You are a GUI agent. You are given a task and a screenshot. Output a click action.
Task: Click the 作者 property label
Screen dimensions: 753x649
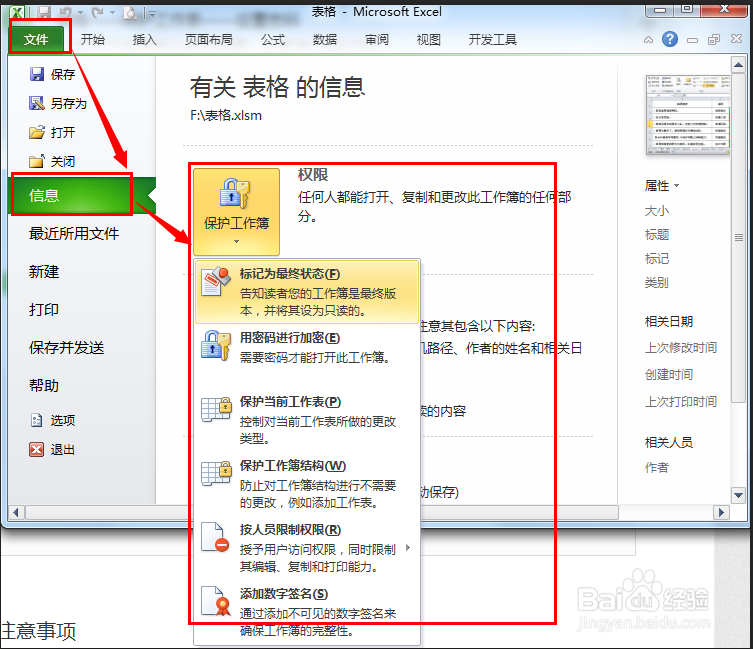tap(657, 467)
